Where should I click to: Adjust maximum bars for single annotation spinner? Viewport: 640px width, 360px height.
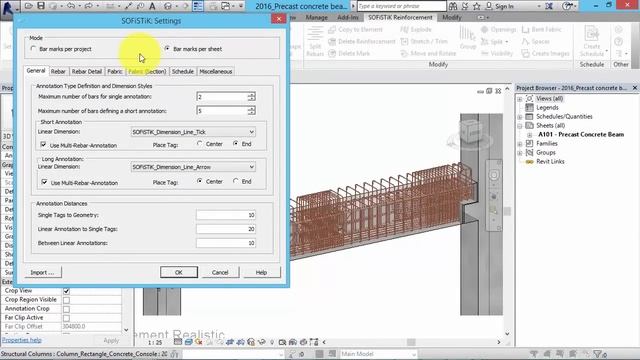click(x=251, y=97)
